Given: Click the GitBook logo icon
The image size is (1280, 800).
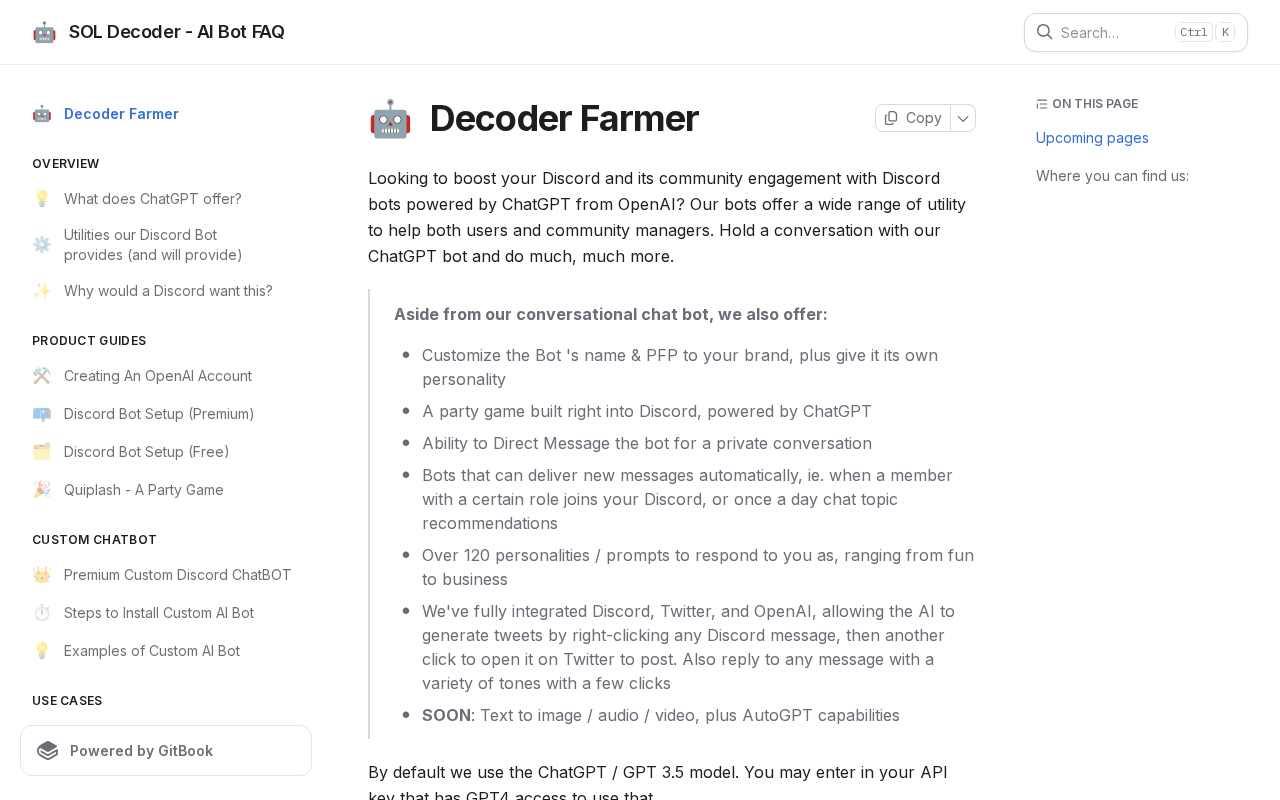Looking at the screenshot, I should [x=48, y=751].
